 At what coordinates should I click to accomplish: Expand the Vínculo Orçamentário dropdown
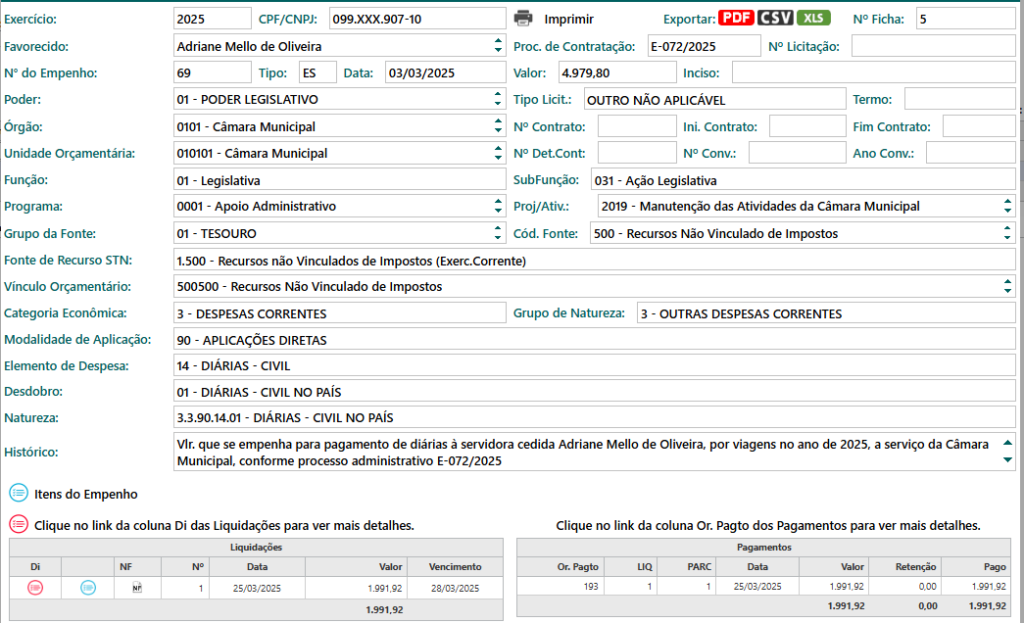1008,287
